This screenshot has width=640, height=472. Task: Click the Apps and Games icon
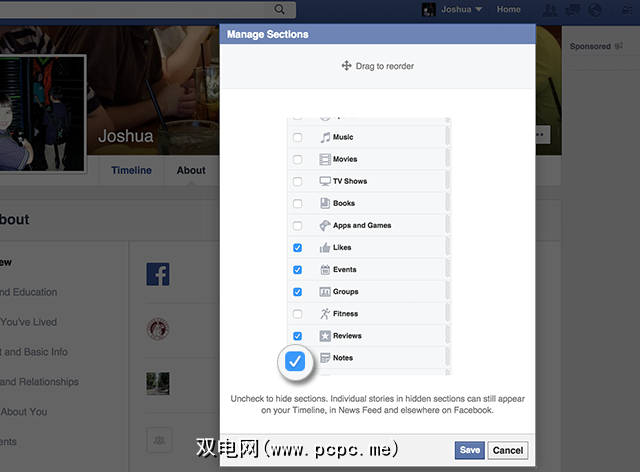click(325, 225)
